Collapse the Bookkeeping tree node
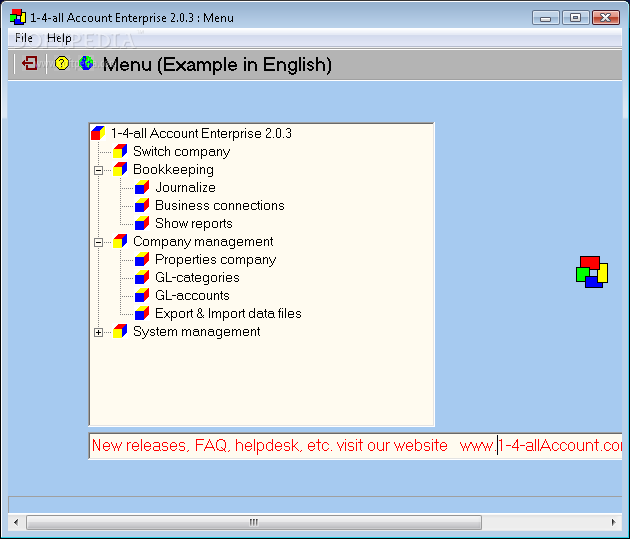The height and width of the screenshot is (539, 630). [x=98, y=170]
